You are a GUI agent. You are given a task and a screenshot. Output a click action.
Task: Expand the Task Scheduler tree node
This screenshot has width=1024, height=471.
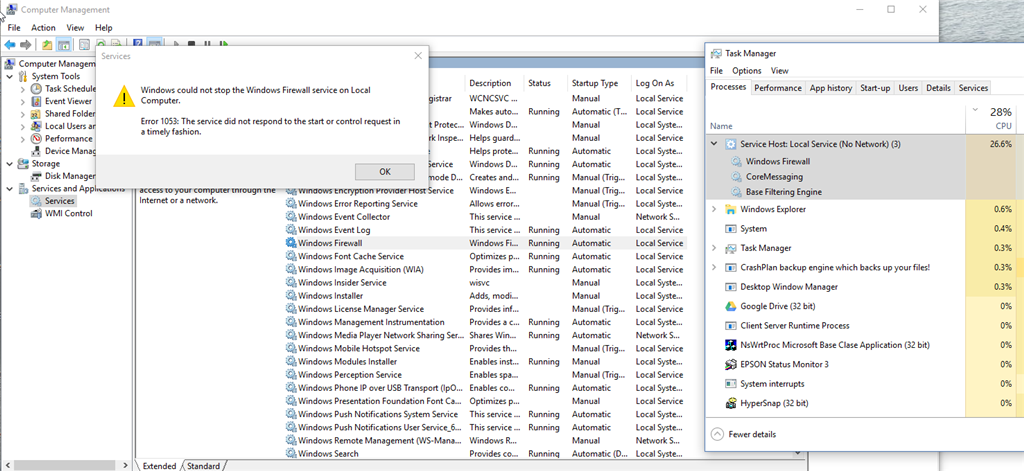point(23,89)
